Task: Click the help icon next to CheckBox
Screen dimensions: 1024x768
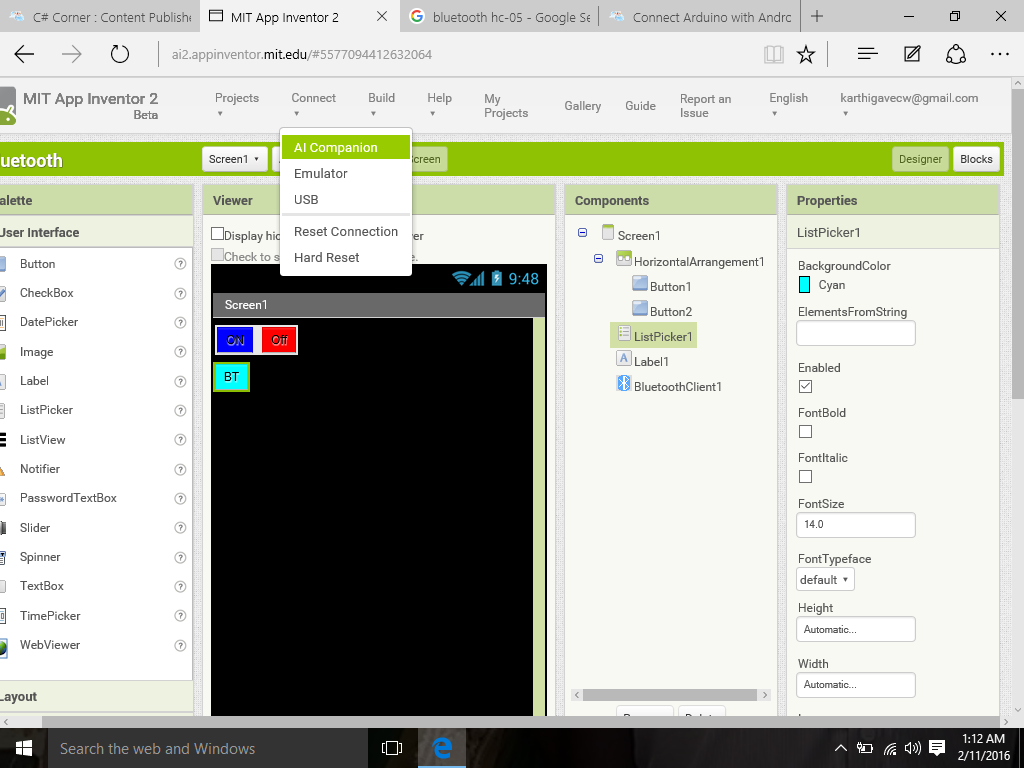Action: click(x=180, y=293)
